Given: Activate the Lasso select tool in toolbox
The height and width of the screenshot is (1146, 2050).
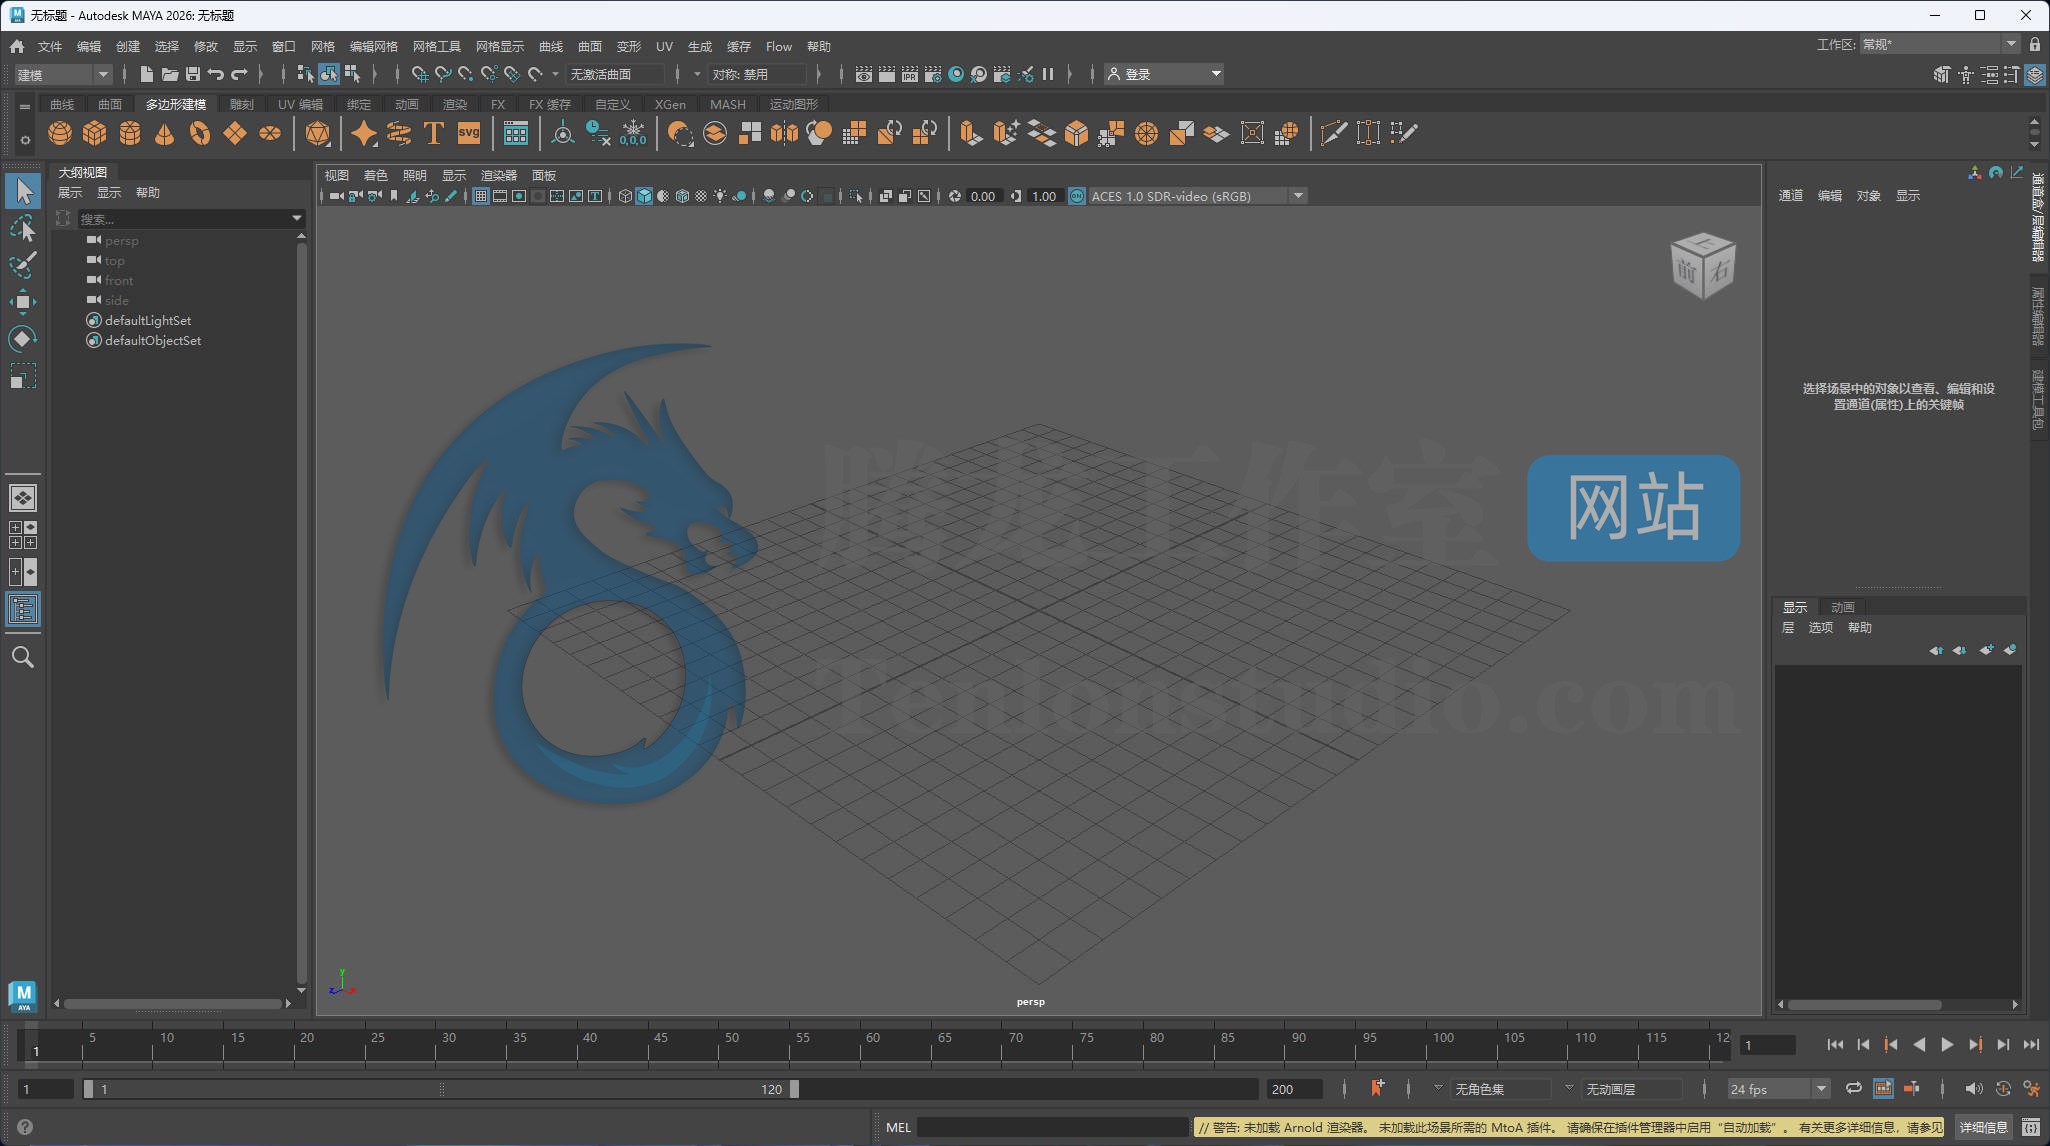Looking at the screenshot, I should (23, 228).
